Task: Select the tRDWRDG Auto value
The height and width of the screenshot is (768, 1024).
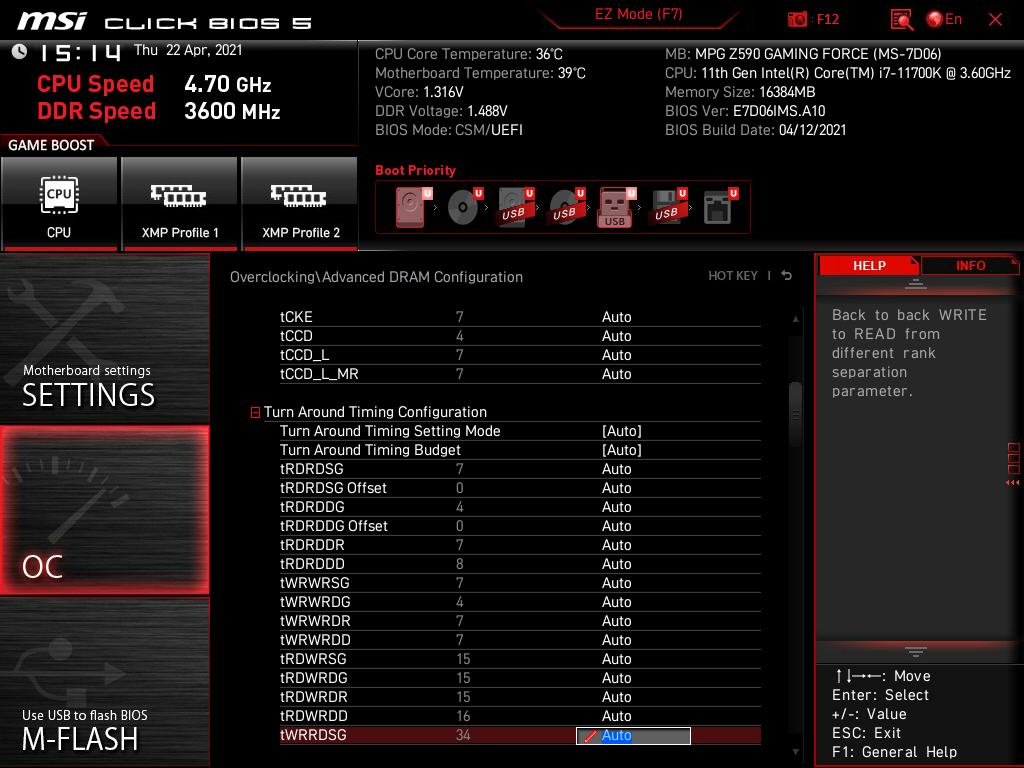Action: coord(616,678)
